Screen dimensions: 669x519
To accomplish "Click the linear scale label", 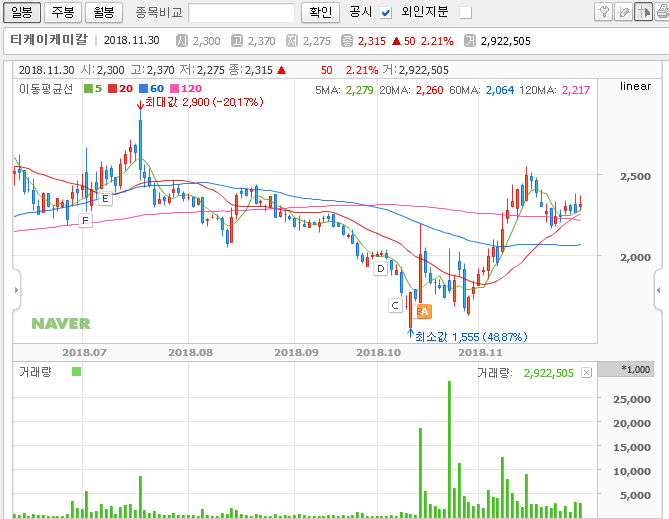I will (635, 86).
